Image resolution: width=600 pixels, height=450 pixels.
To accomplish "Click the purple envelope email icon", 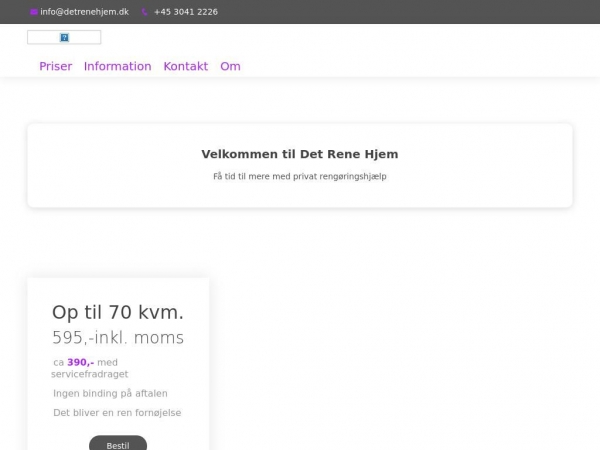I will point(33,12).
